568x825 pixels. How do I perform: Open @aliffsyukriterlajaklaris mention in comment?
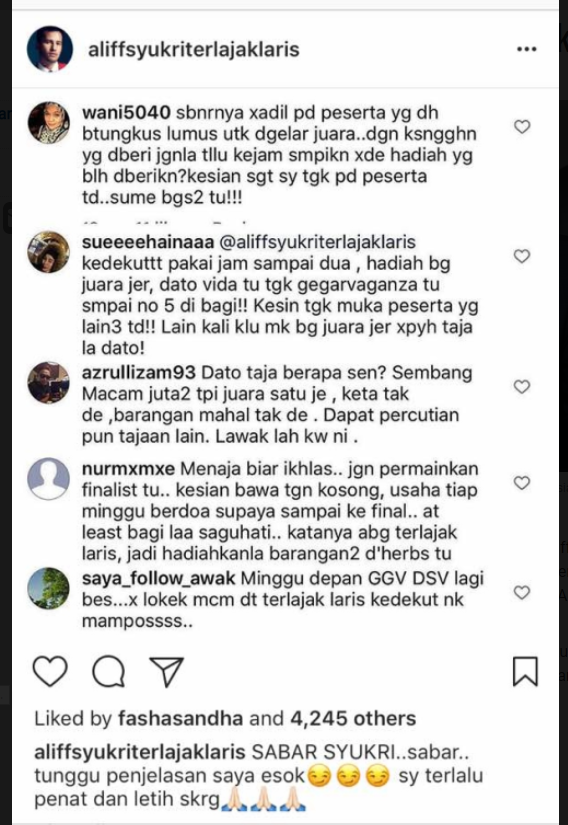click(x=317, y=242)
